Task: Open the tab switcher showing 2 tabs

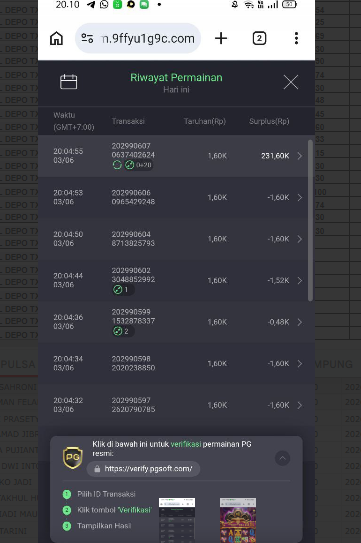Action: [x=259, y=38]
